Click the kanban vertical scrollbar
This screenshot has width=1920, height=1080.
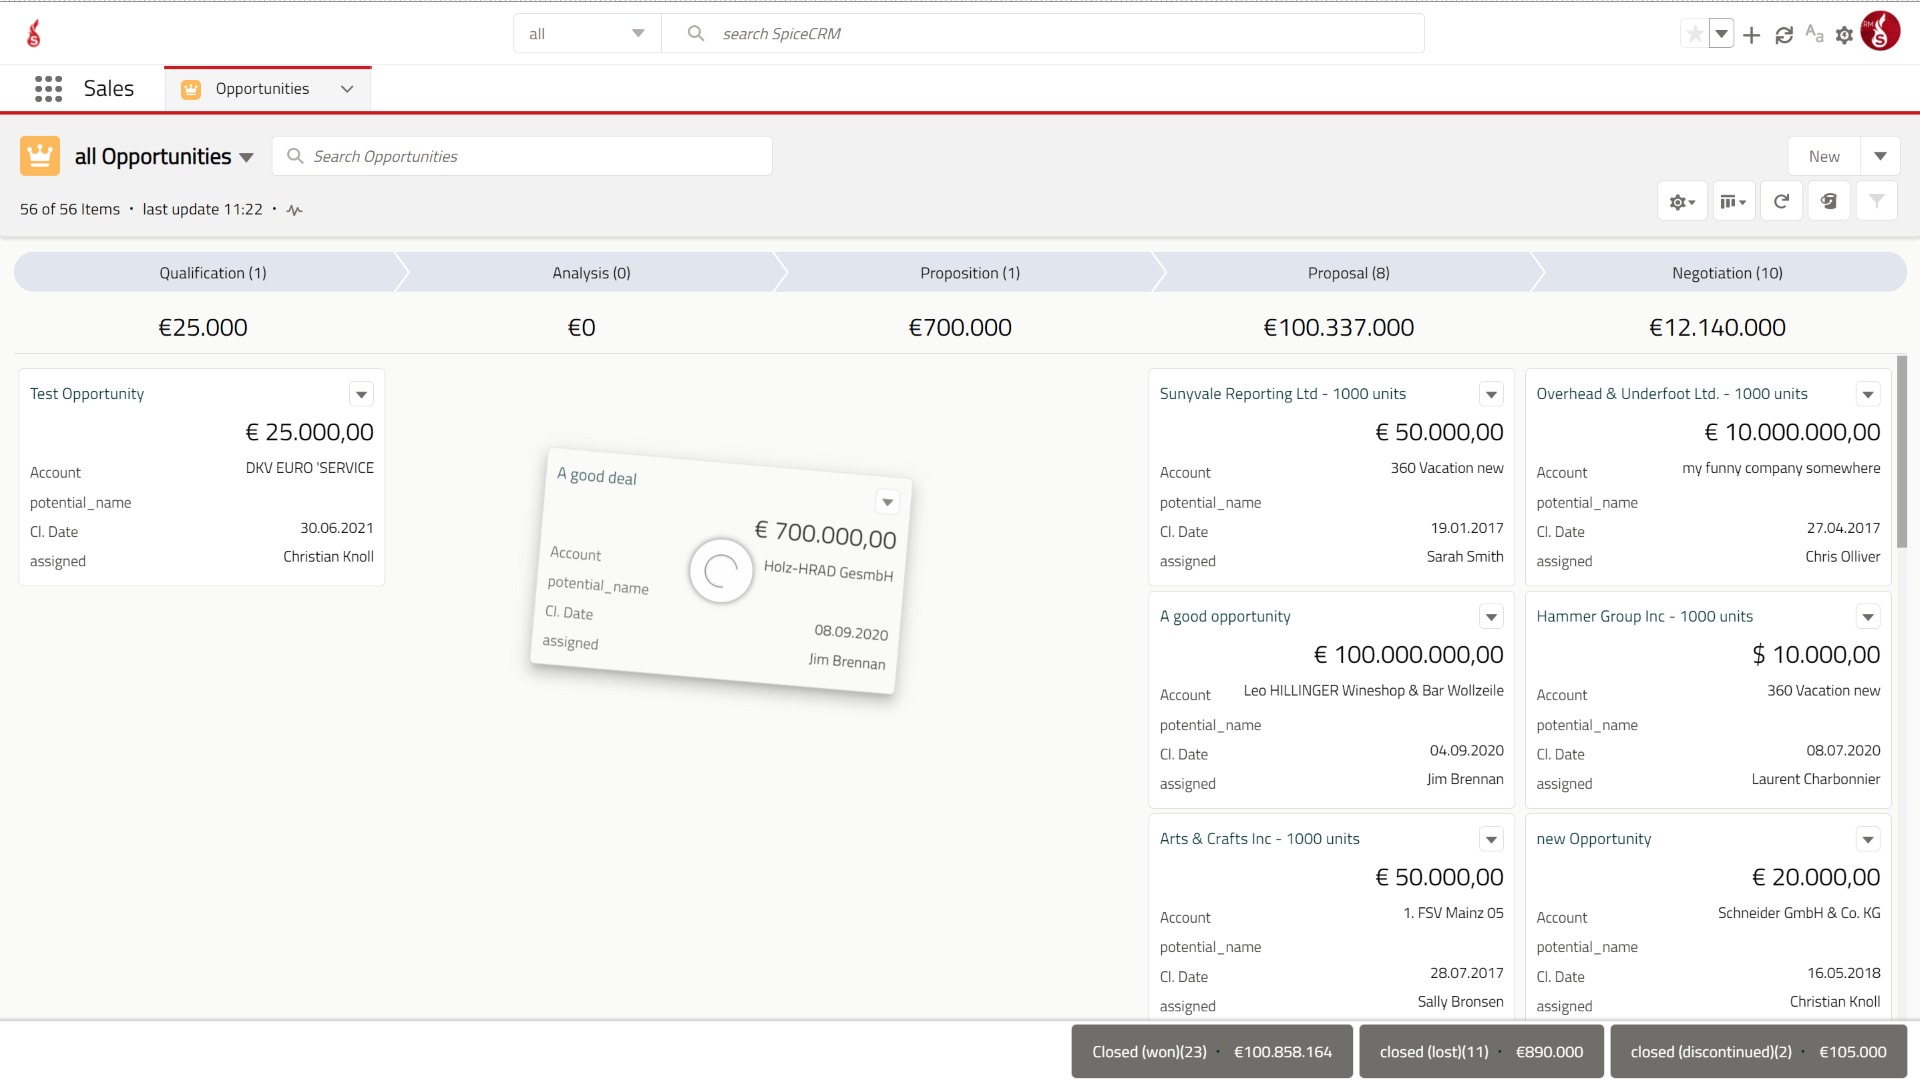coord(1902,452)
